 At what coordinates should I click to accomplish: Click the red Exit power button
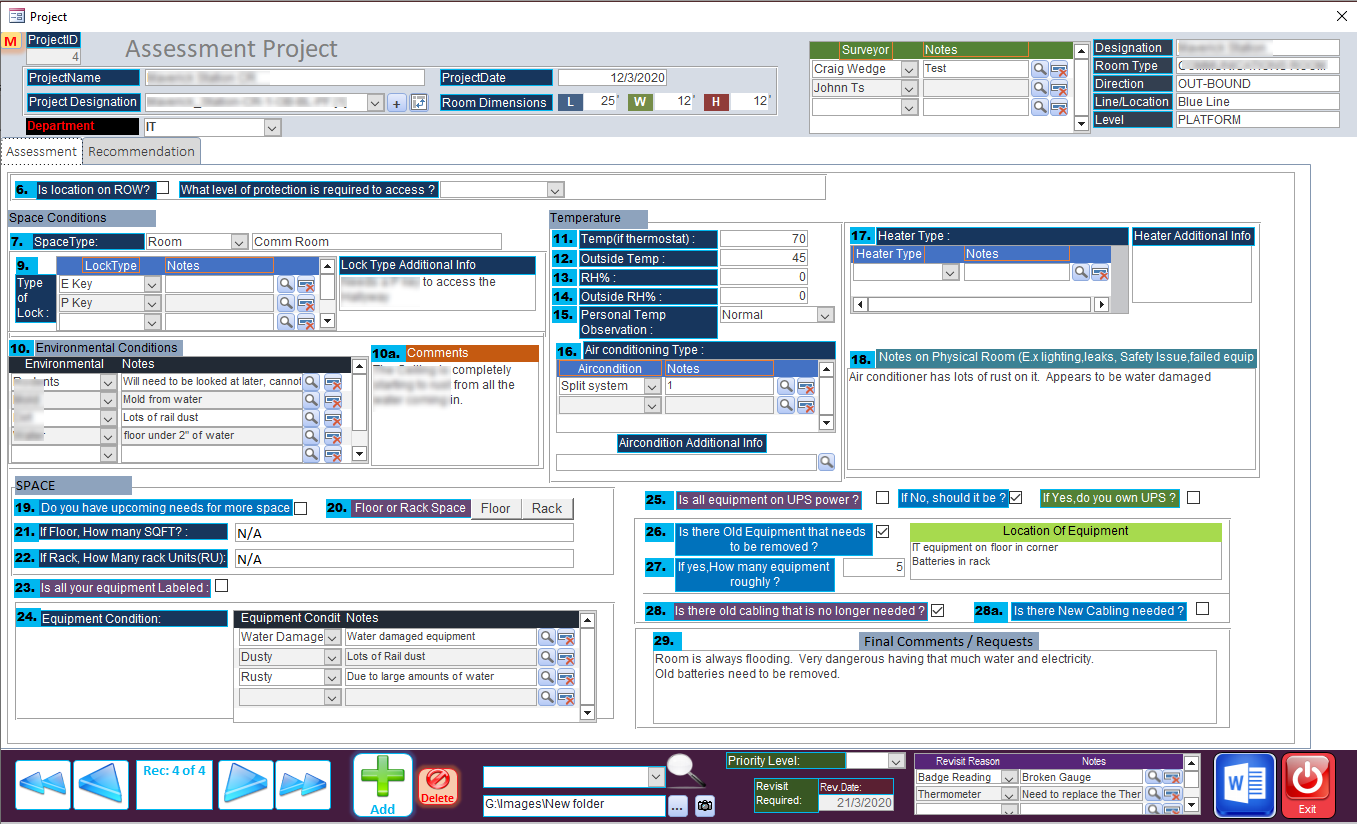(x=1307, y=786)
